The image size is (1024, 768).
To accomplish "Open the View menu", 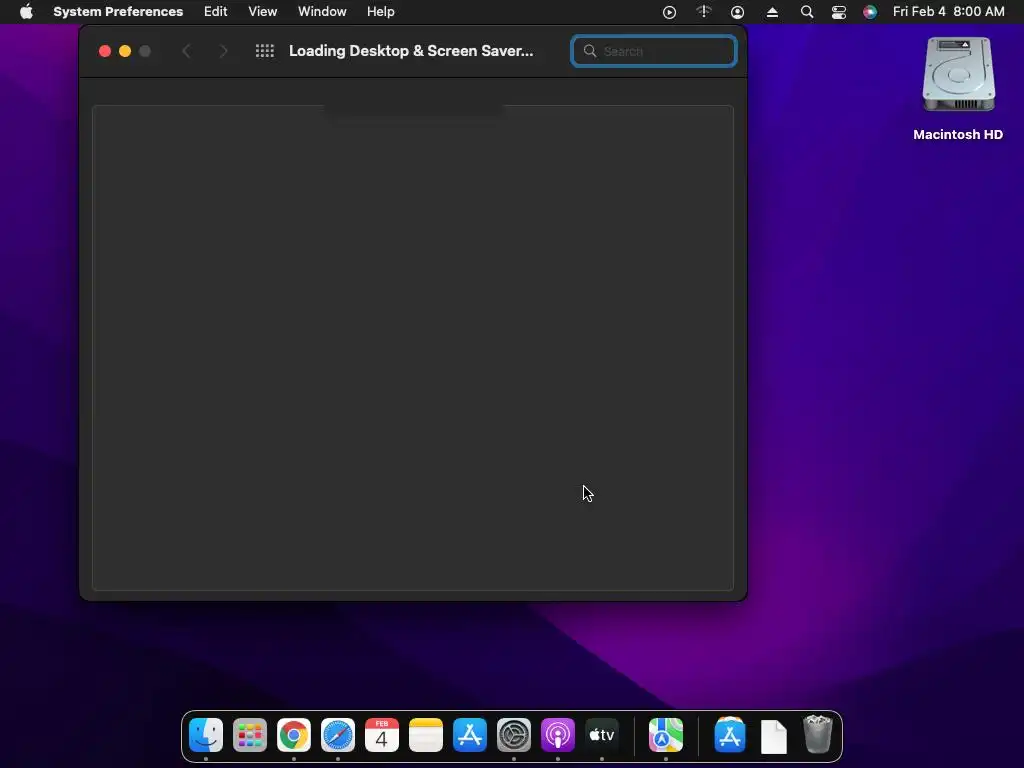I will pyautogui.click(x=263, y=12).
